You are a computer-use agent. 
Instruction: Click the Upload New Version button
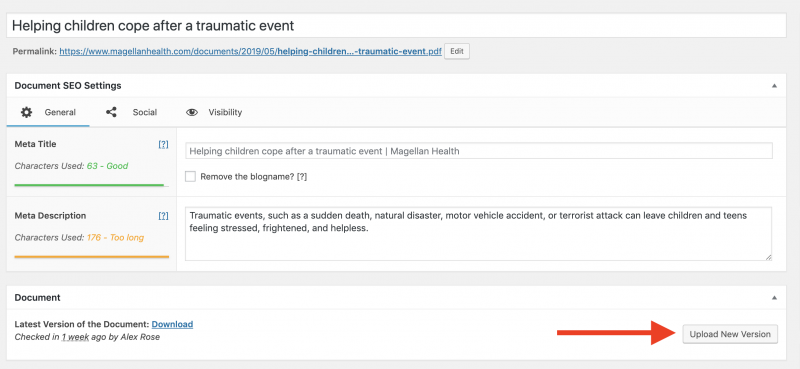[730, 334]
